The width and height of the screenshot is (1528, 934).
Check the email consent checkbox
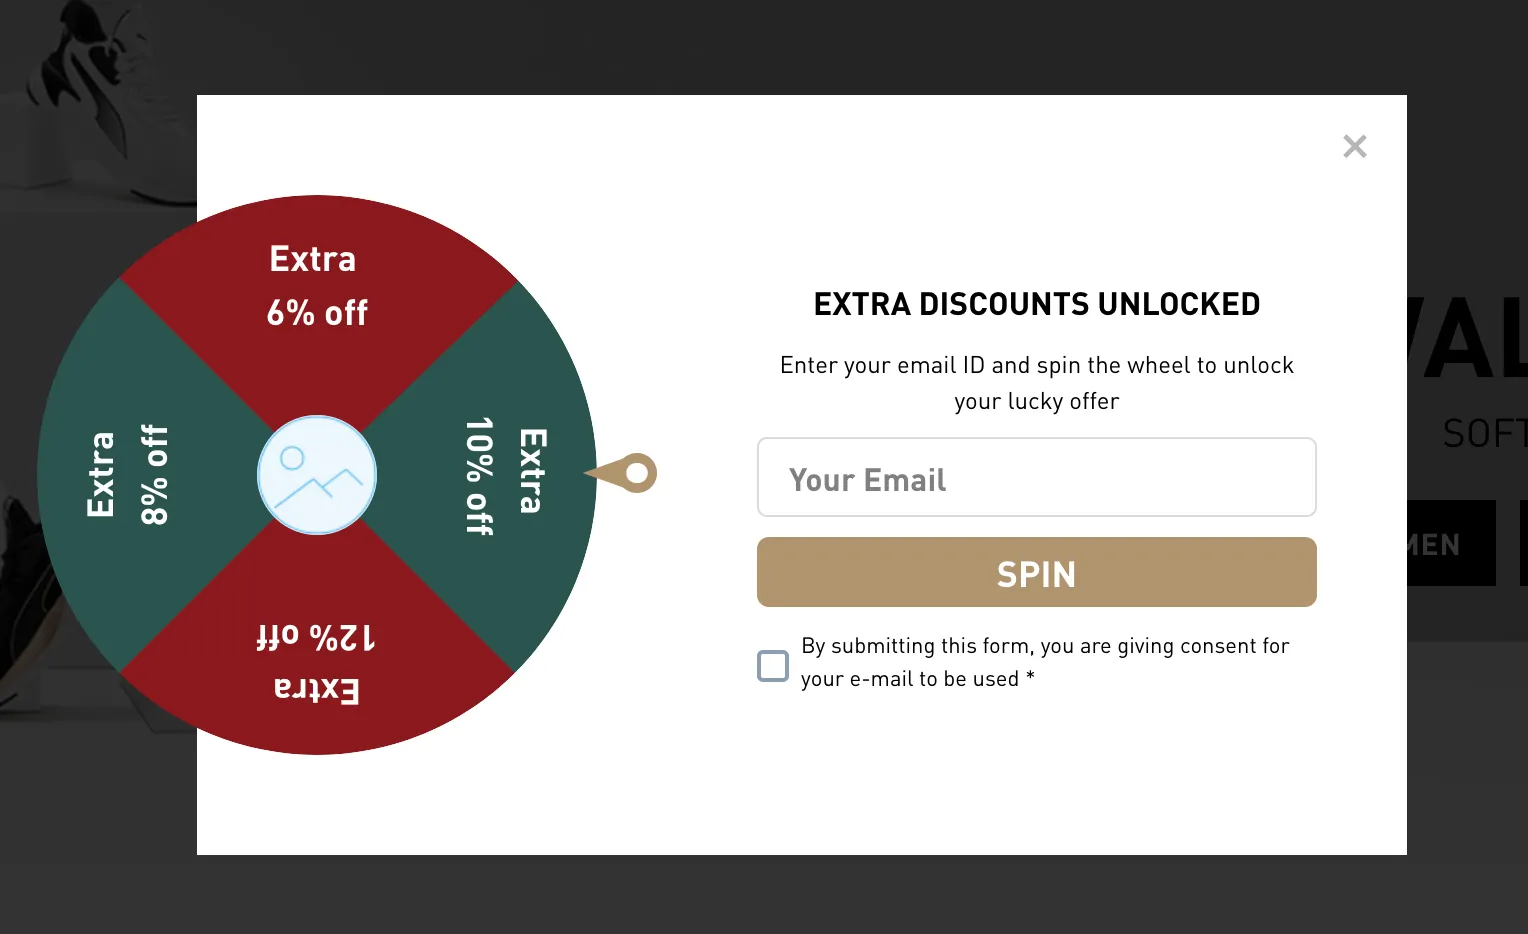coord(773,665)
